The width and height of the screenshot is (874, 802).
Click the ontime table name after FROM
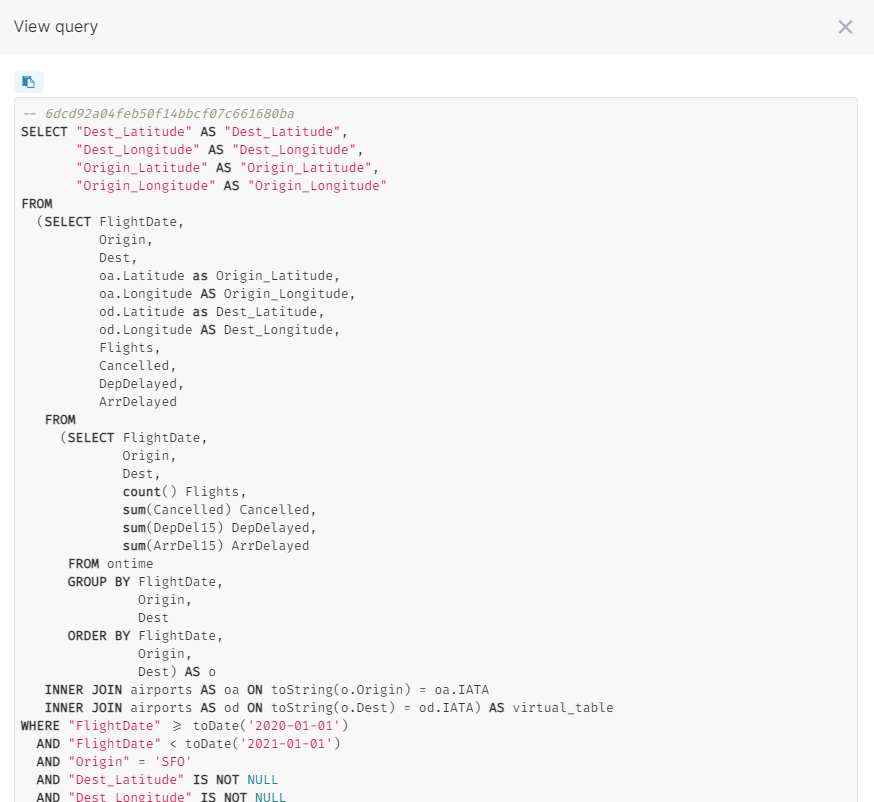130,563
